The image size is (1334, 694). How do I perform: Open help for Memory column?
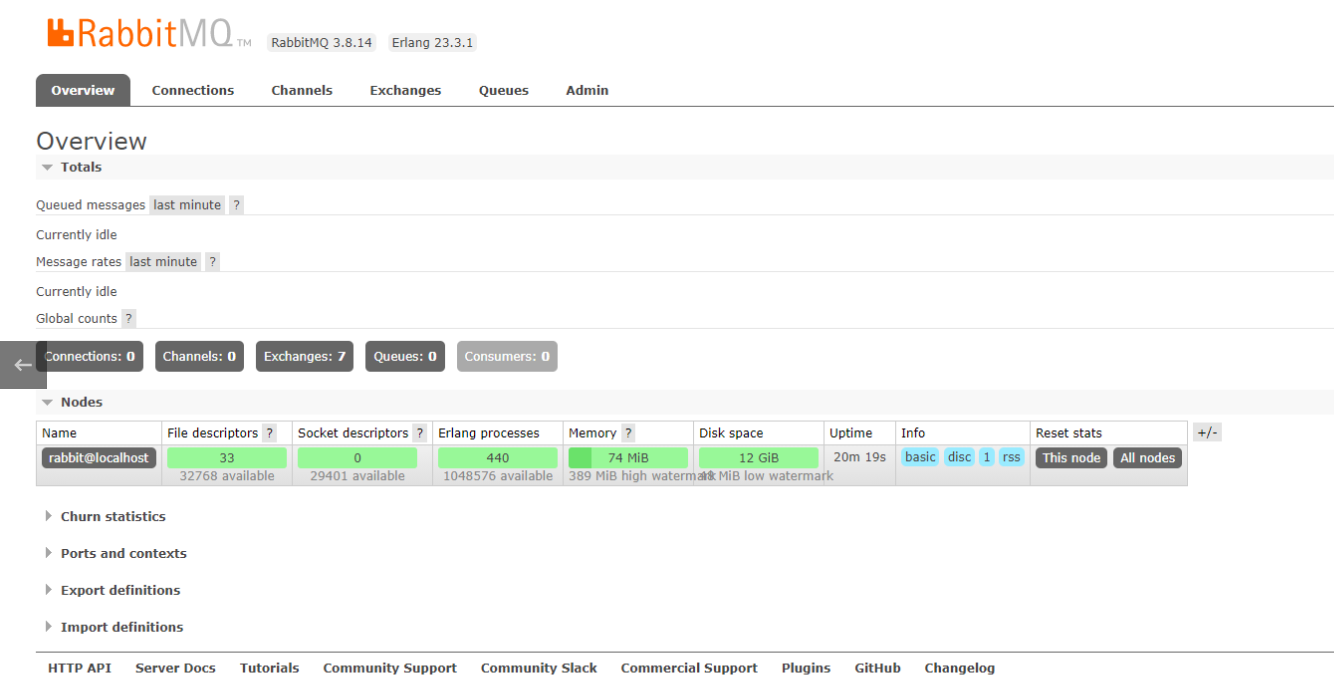point(628,433)
